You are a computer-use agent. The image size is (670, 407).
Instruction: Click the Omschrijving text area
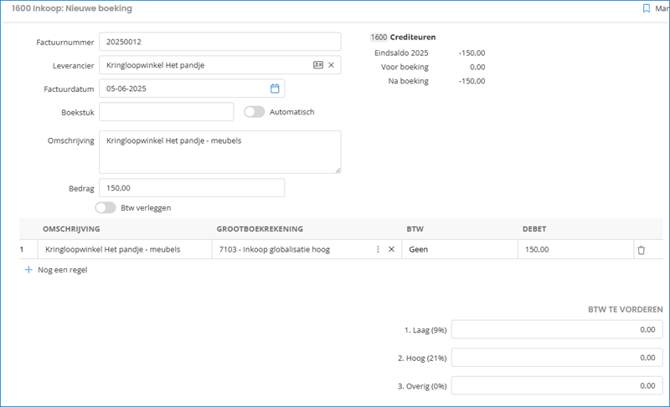click(219, 151)
